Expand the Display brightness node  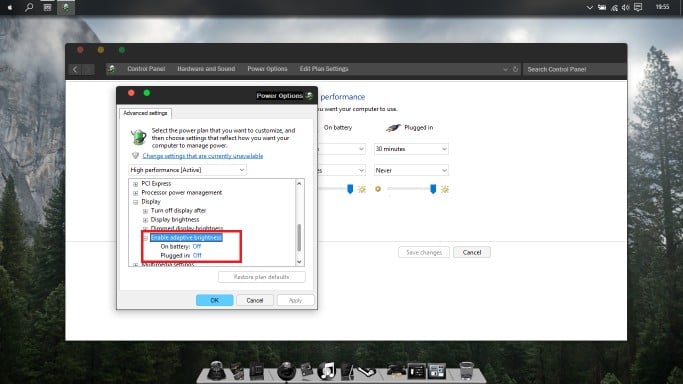(x=145, y=220)
